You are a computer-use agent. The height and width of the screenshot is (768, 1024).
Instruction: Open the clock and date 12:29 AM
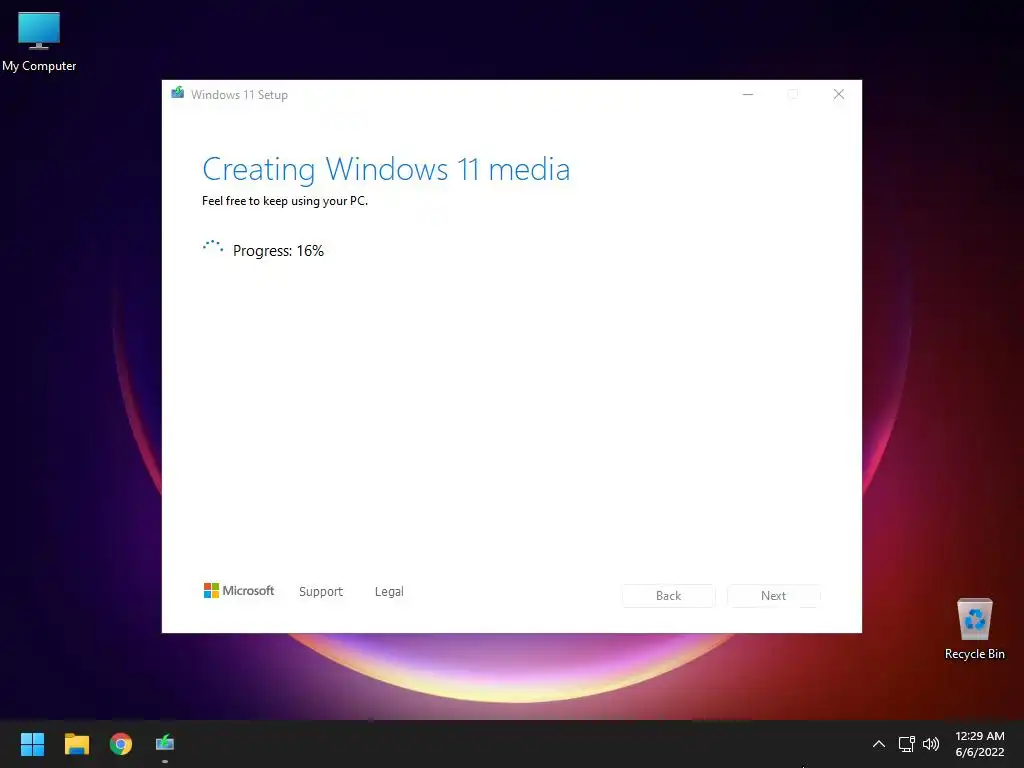pos(980,744)
